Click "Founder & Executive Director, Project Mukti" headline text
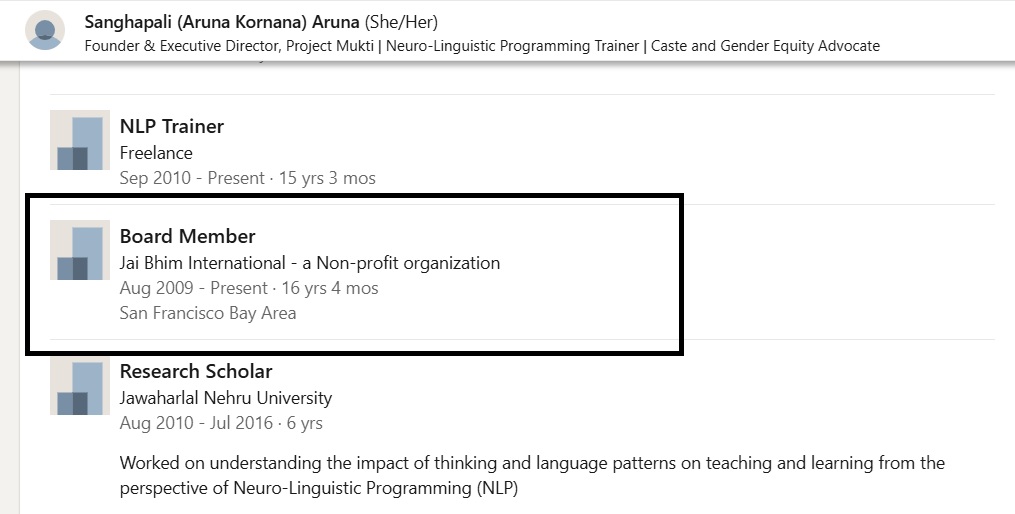 pos(227,46)
